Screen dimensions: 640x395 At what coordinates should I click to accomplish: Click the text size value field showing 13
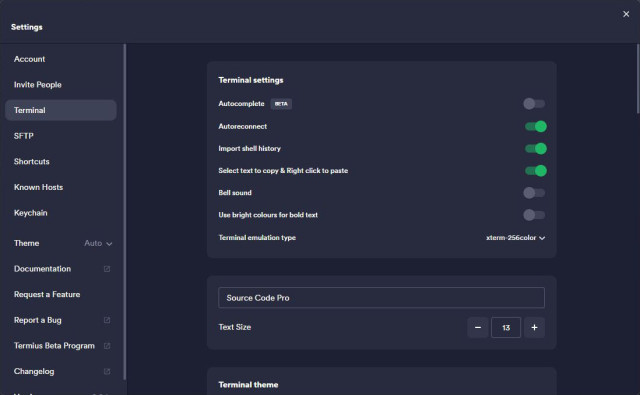click(x=506, y=327)
